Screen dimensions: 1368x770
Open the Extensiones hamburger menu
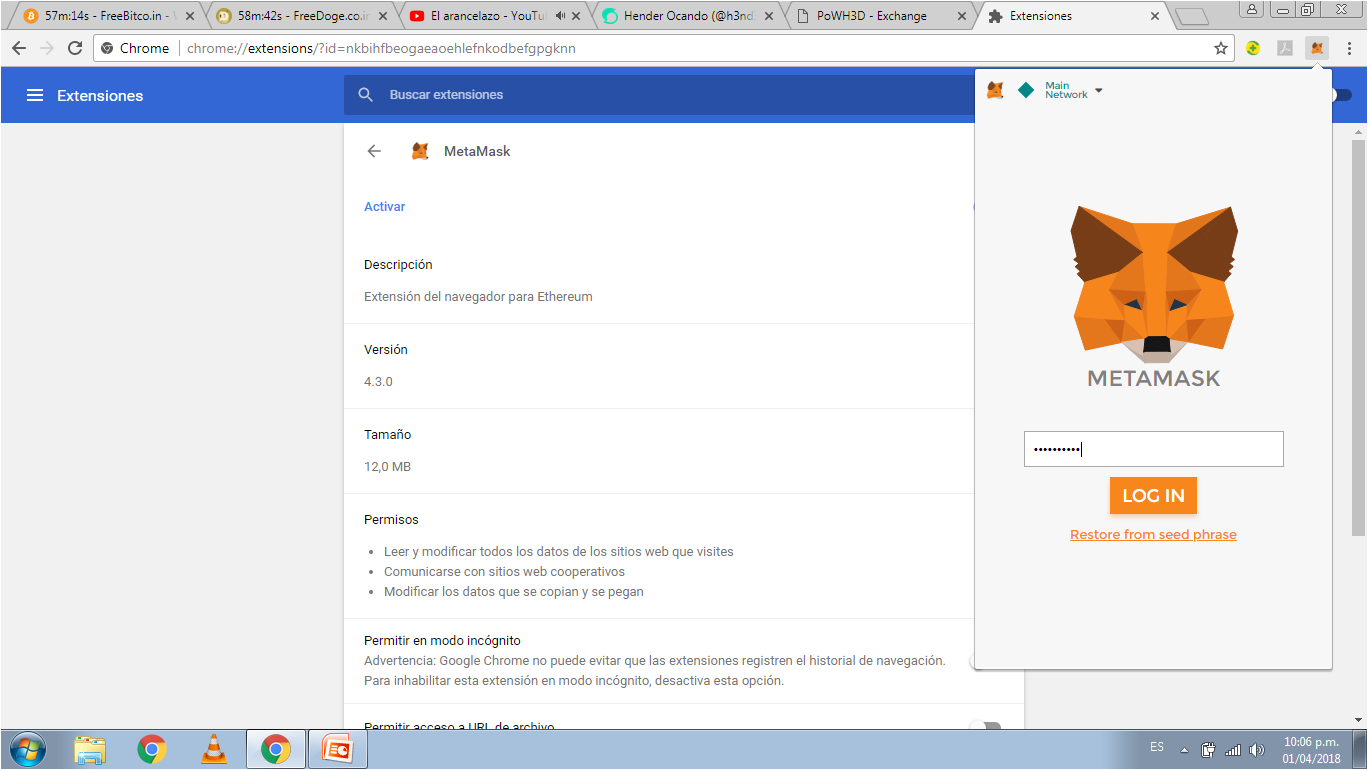(35, 95)
